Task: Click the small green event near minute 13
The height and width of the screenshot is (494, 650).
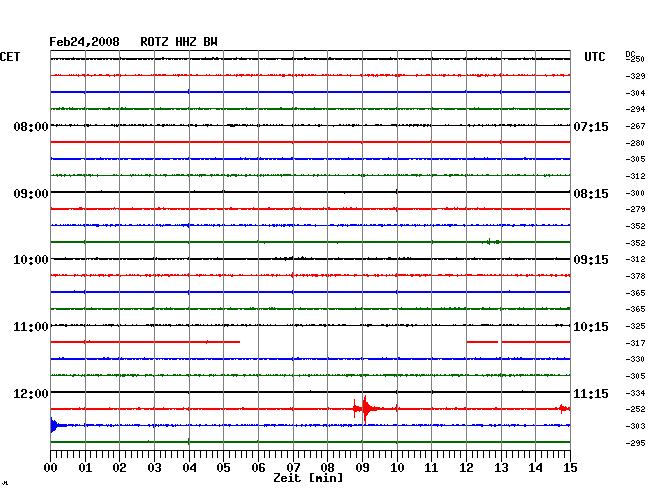Action: [x=492, y=242]
